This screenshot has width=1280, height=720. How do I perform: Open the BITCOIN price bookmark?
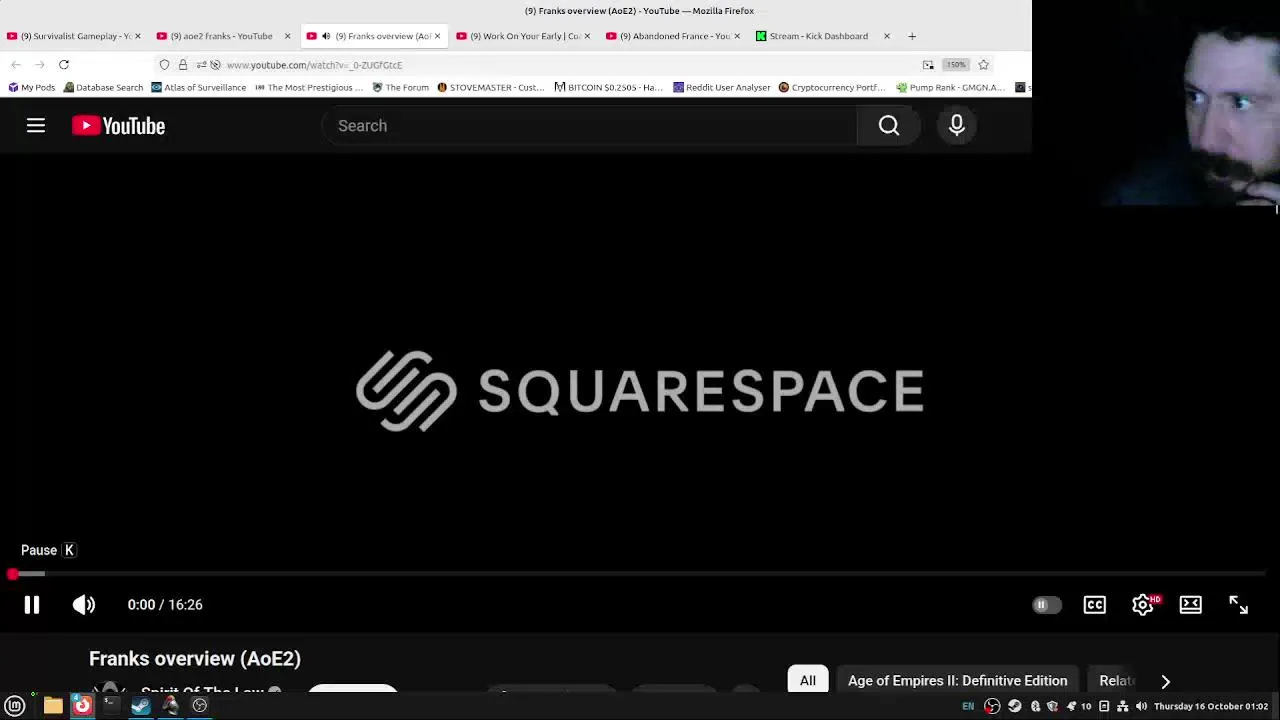[x=609, y=87]
